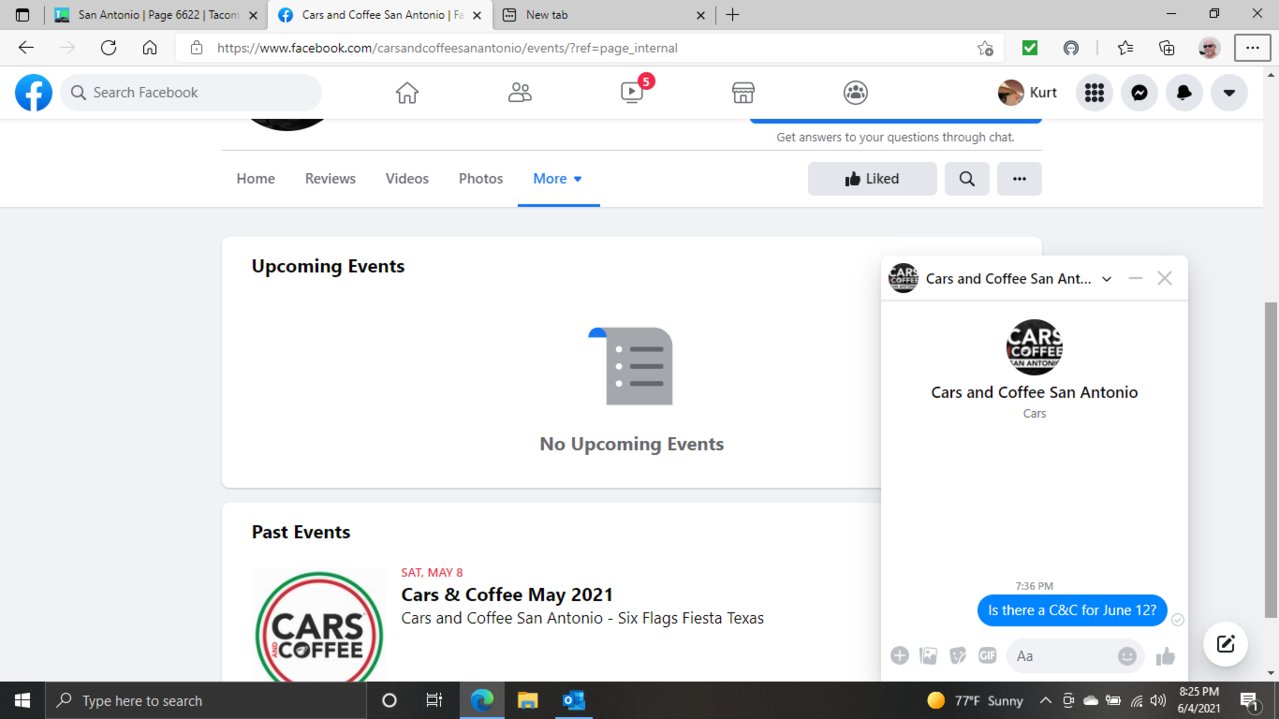Image resolution: width=1279 pixels, height=719 pixels.
Task: Open the green checkmark extension
Action: (x=1030, y=48)
